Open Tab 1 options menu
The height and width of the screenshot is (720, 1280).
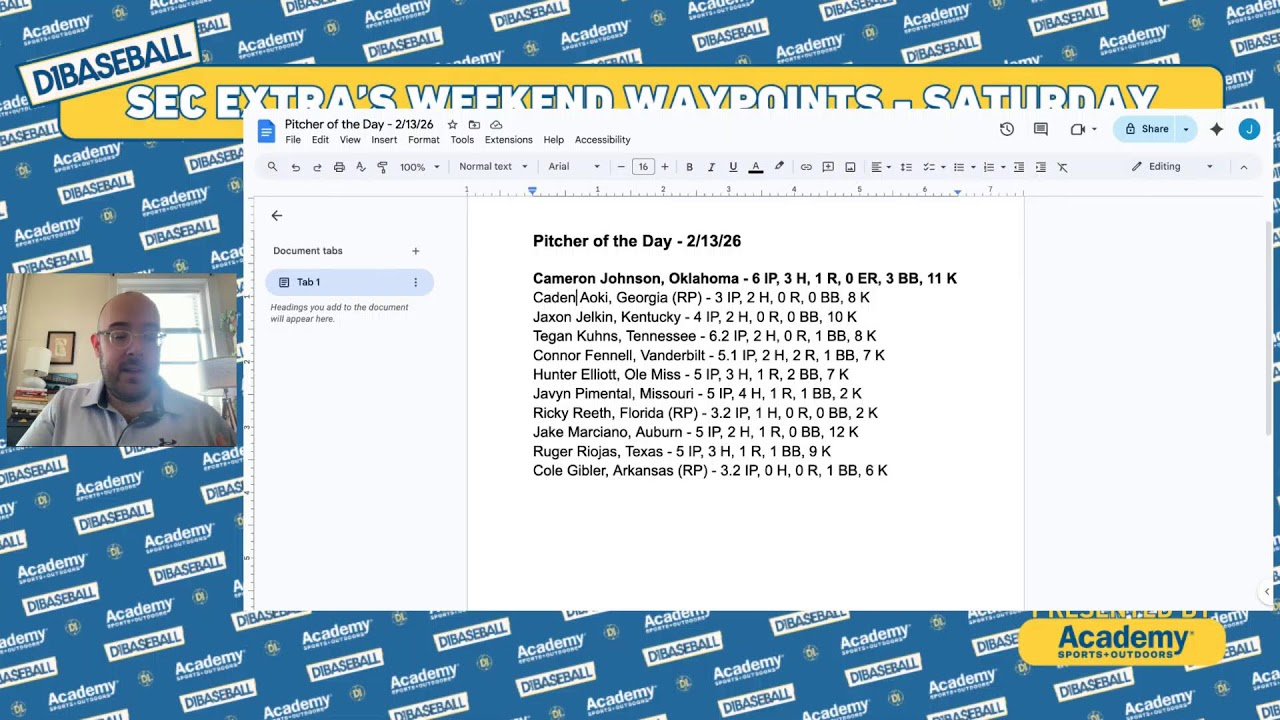coord(416,283)
